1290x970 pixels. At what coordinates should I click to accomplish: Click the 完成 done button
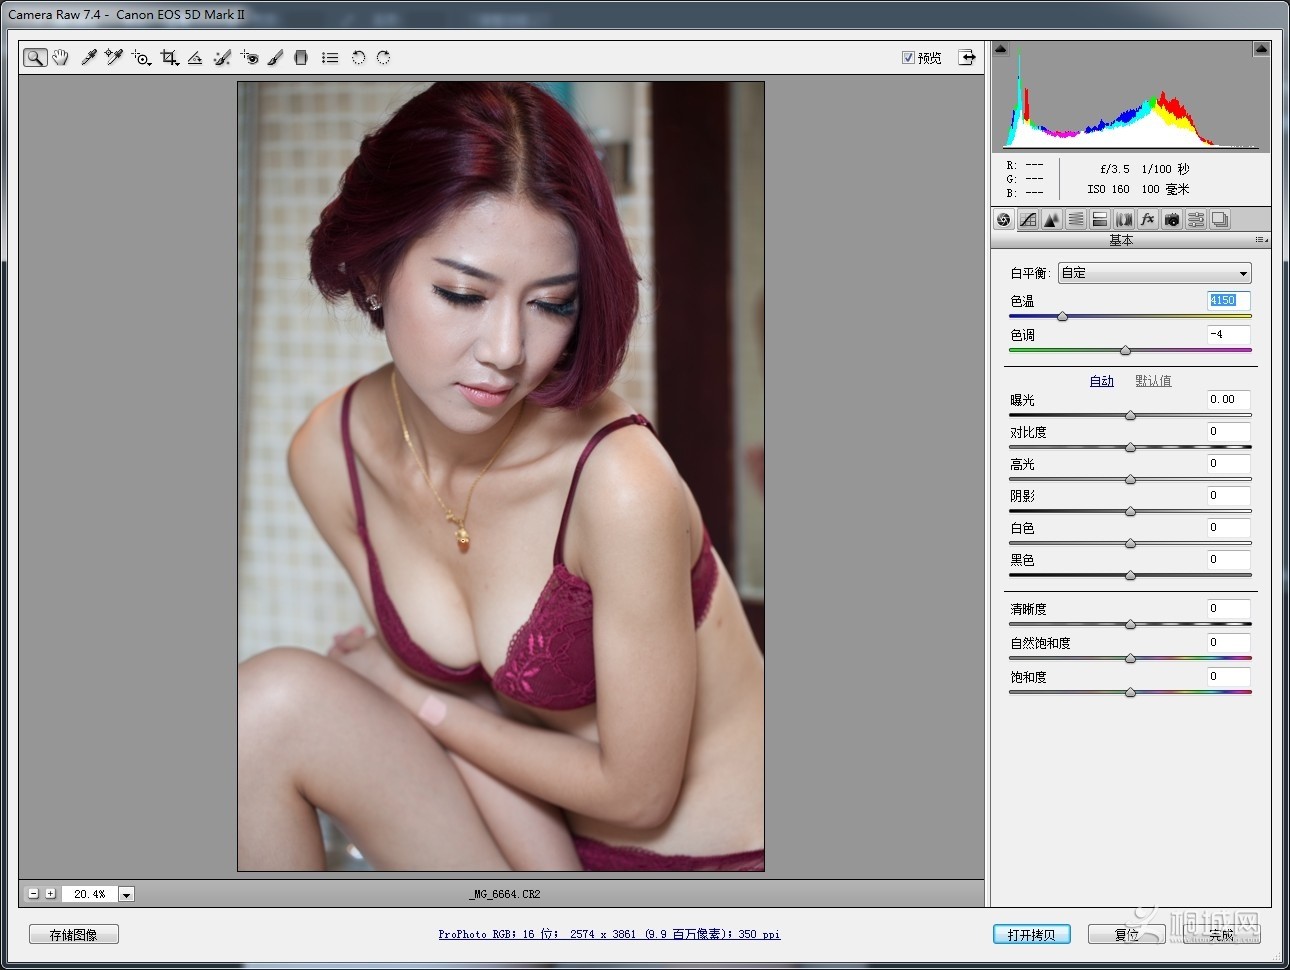1221,934
